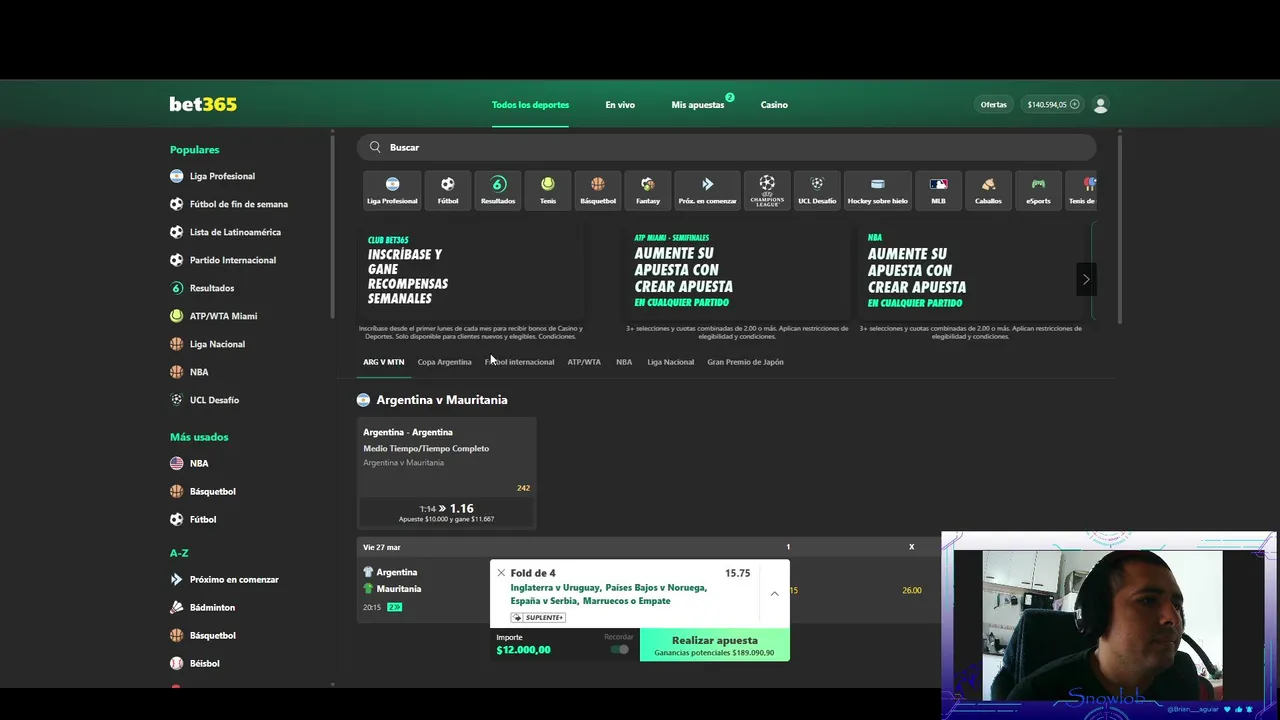The image size is (1280, 720).
Task: Select the ARG V MTN tab
Action: 383,362
